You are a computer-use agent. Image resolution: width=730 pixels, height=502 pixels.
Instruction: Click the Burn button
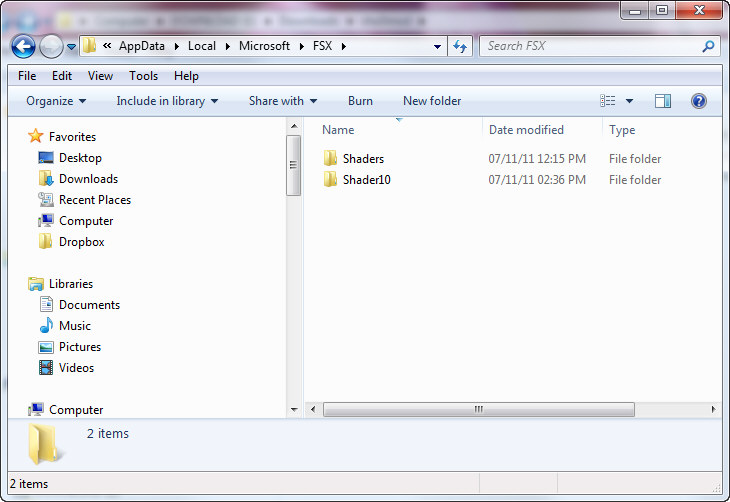point(360,101)
